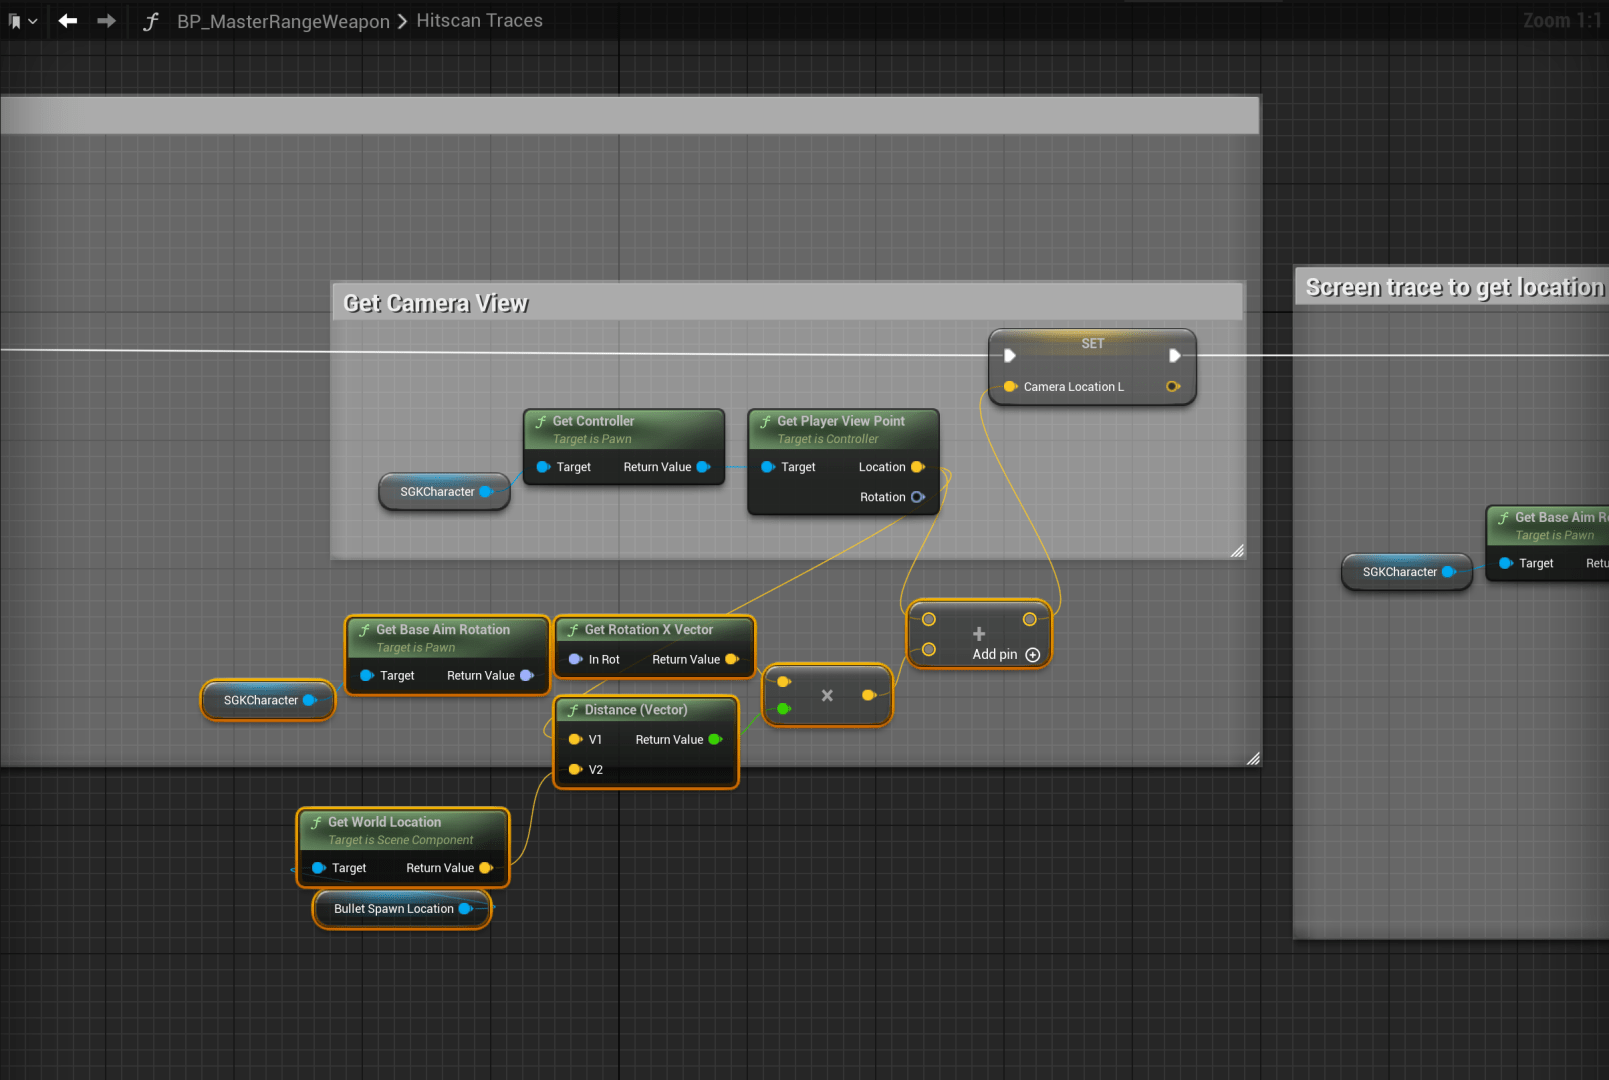Screen dimensions: 1609x1080
Task: Click the Location output pin on Get Player View Point
Action: tap(917, 467)
